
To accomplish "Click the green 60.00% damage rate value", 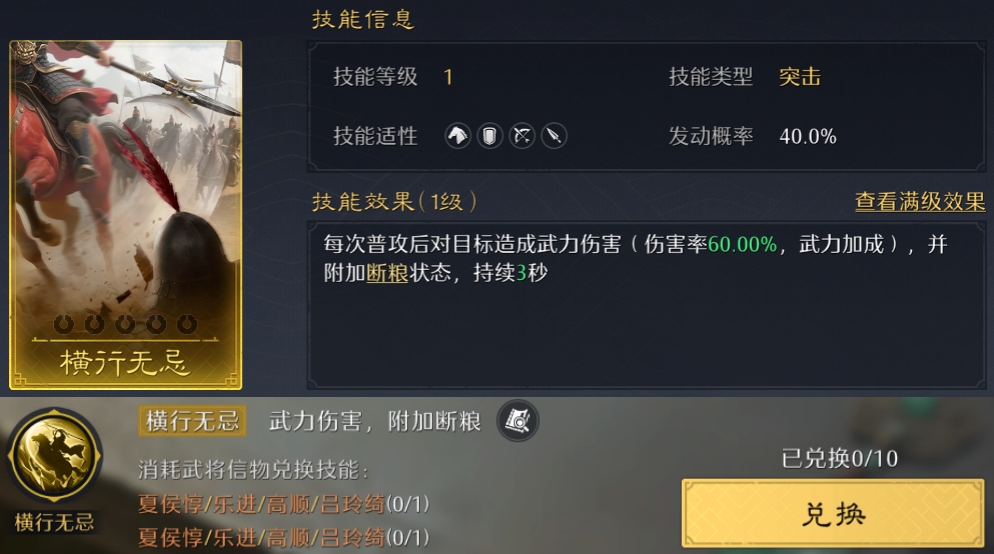I will (742, 244).
